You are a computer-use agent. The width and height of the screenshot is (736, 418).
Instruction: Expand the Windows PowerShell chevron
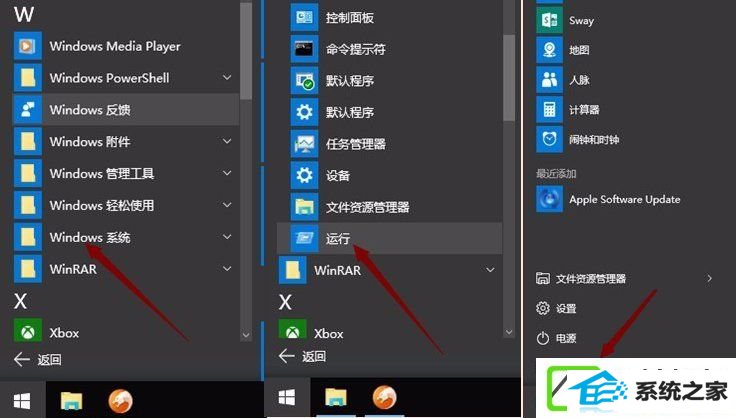coord(227,77)
